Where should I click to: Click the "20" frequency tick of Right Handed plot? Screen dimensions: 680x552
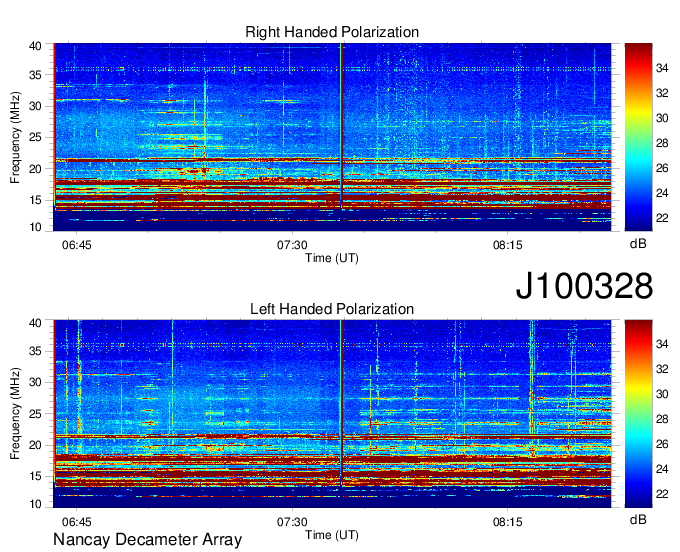pos(35,169)
